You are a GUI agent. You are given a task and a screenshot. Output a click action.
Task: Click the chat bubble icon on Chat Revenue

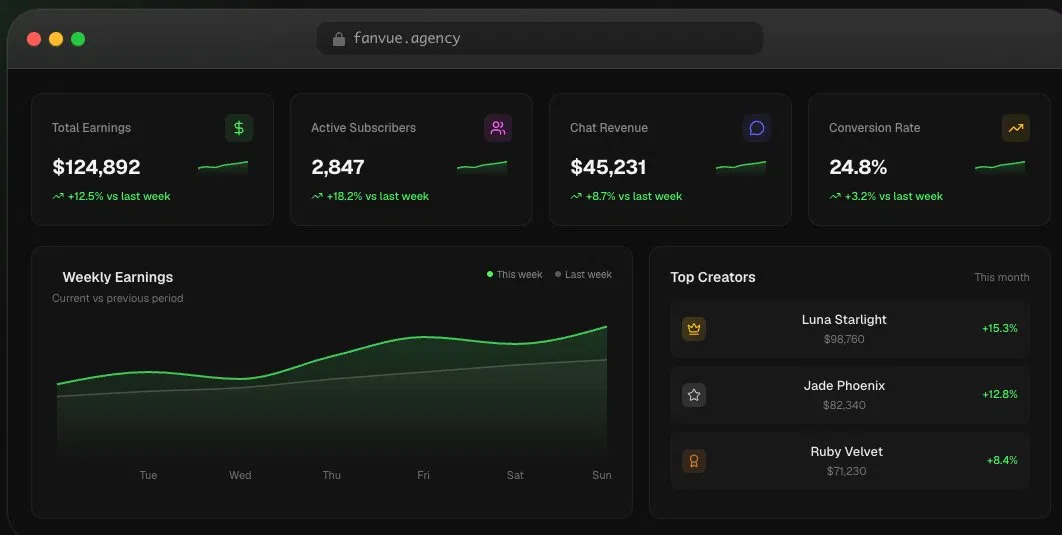[757, 128]
